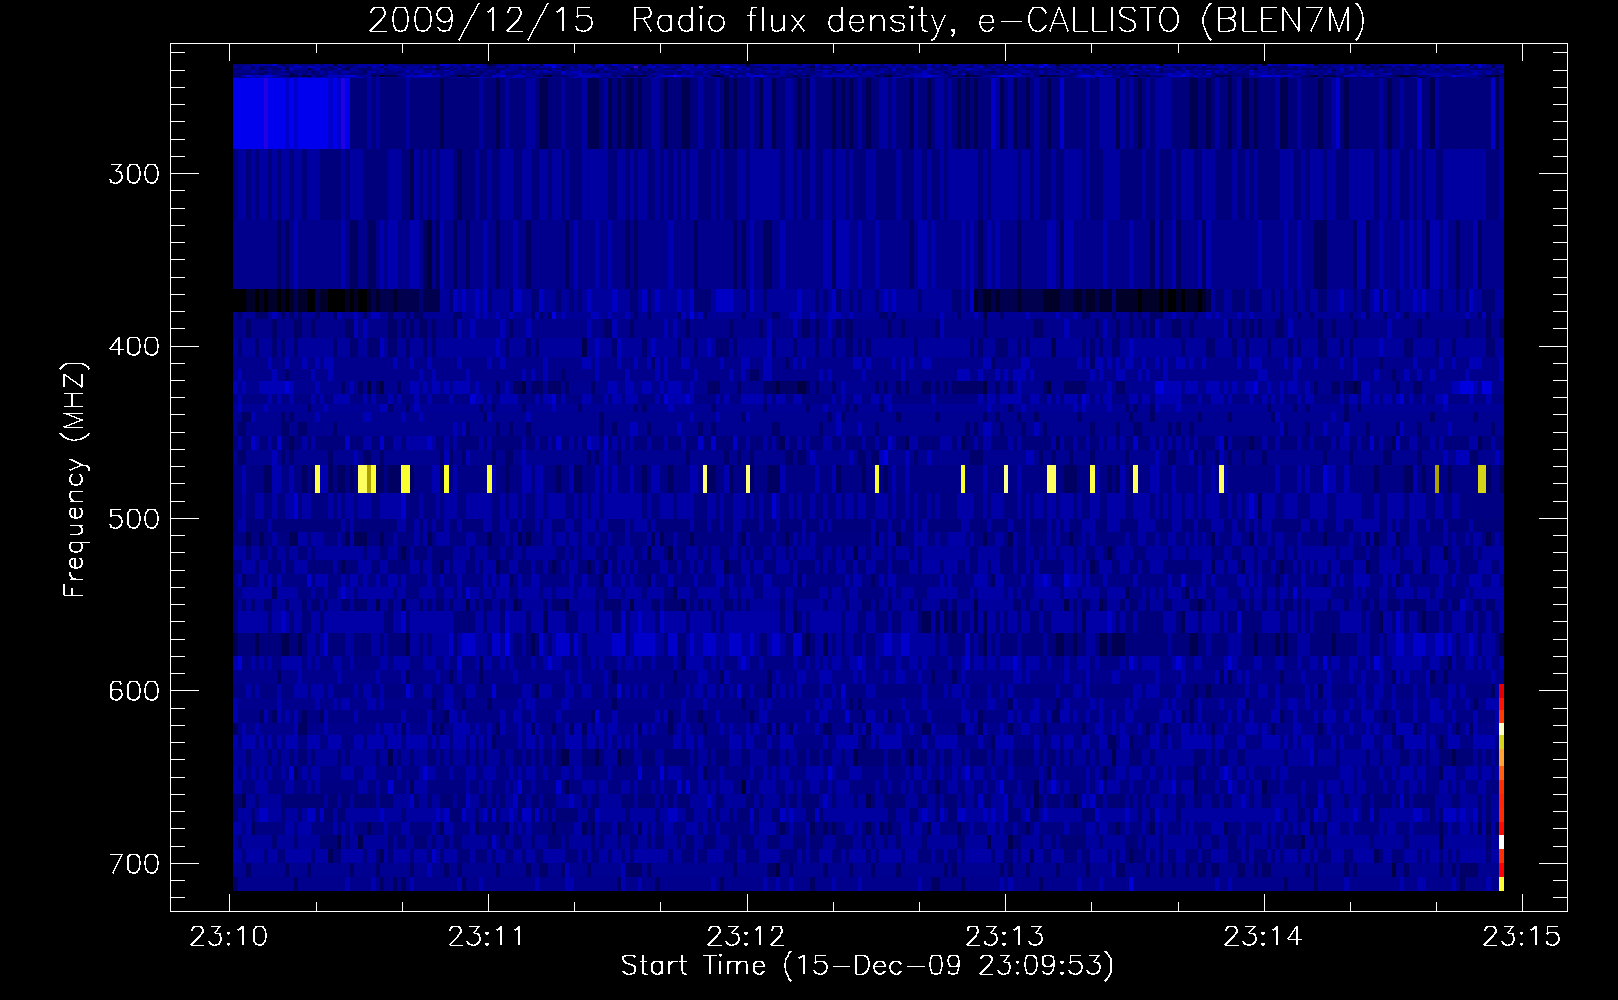This screenshot has width=1618, height=1000.
Task: Select the 600 frequency tick label
Action: pyautogui.click(x=134, y=691)
